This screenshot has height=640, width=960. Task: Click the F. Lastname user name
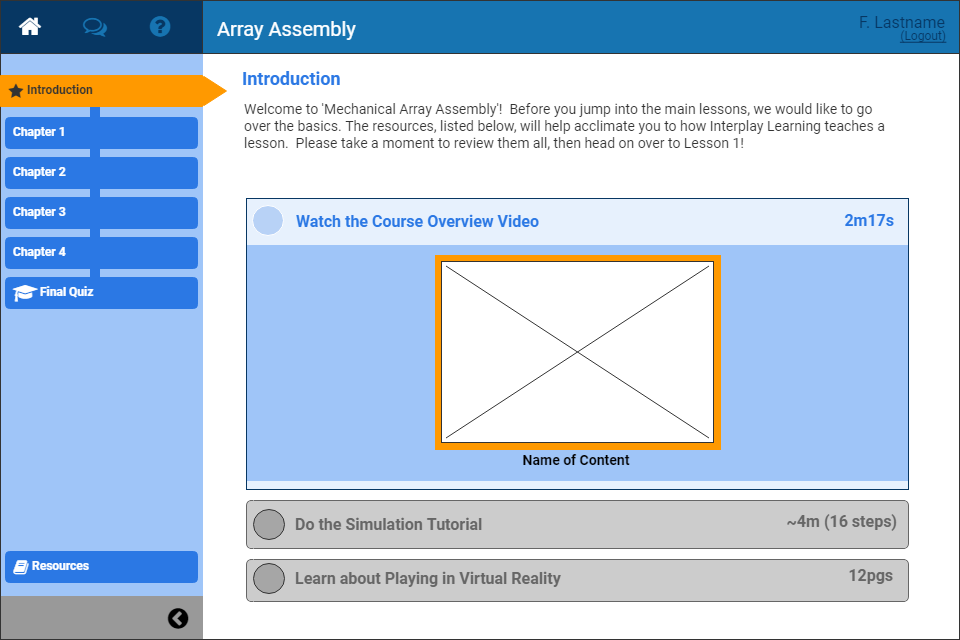pos(902,23)
